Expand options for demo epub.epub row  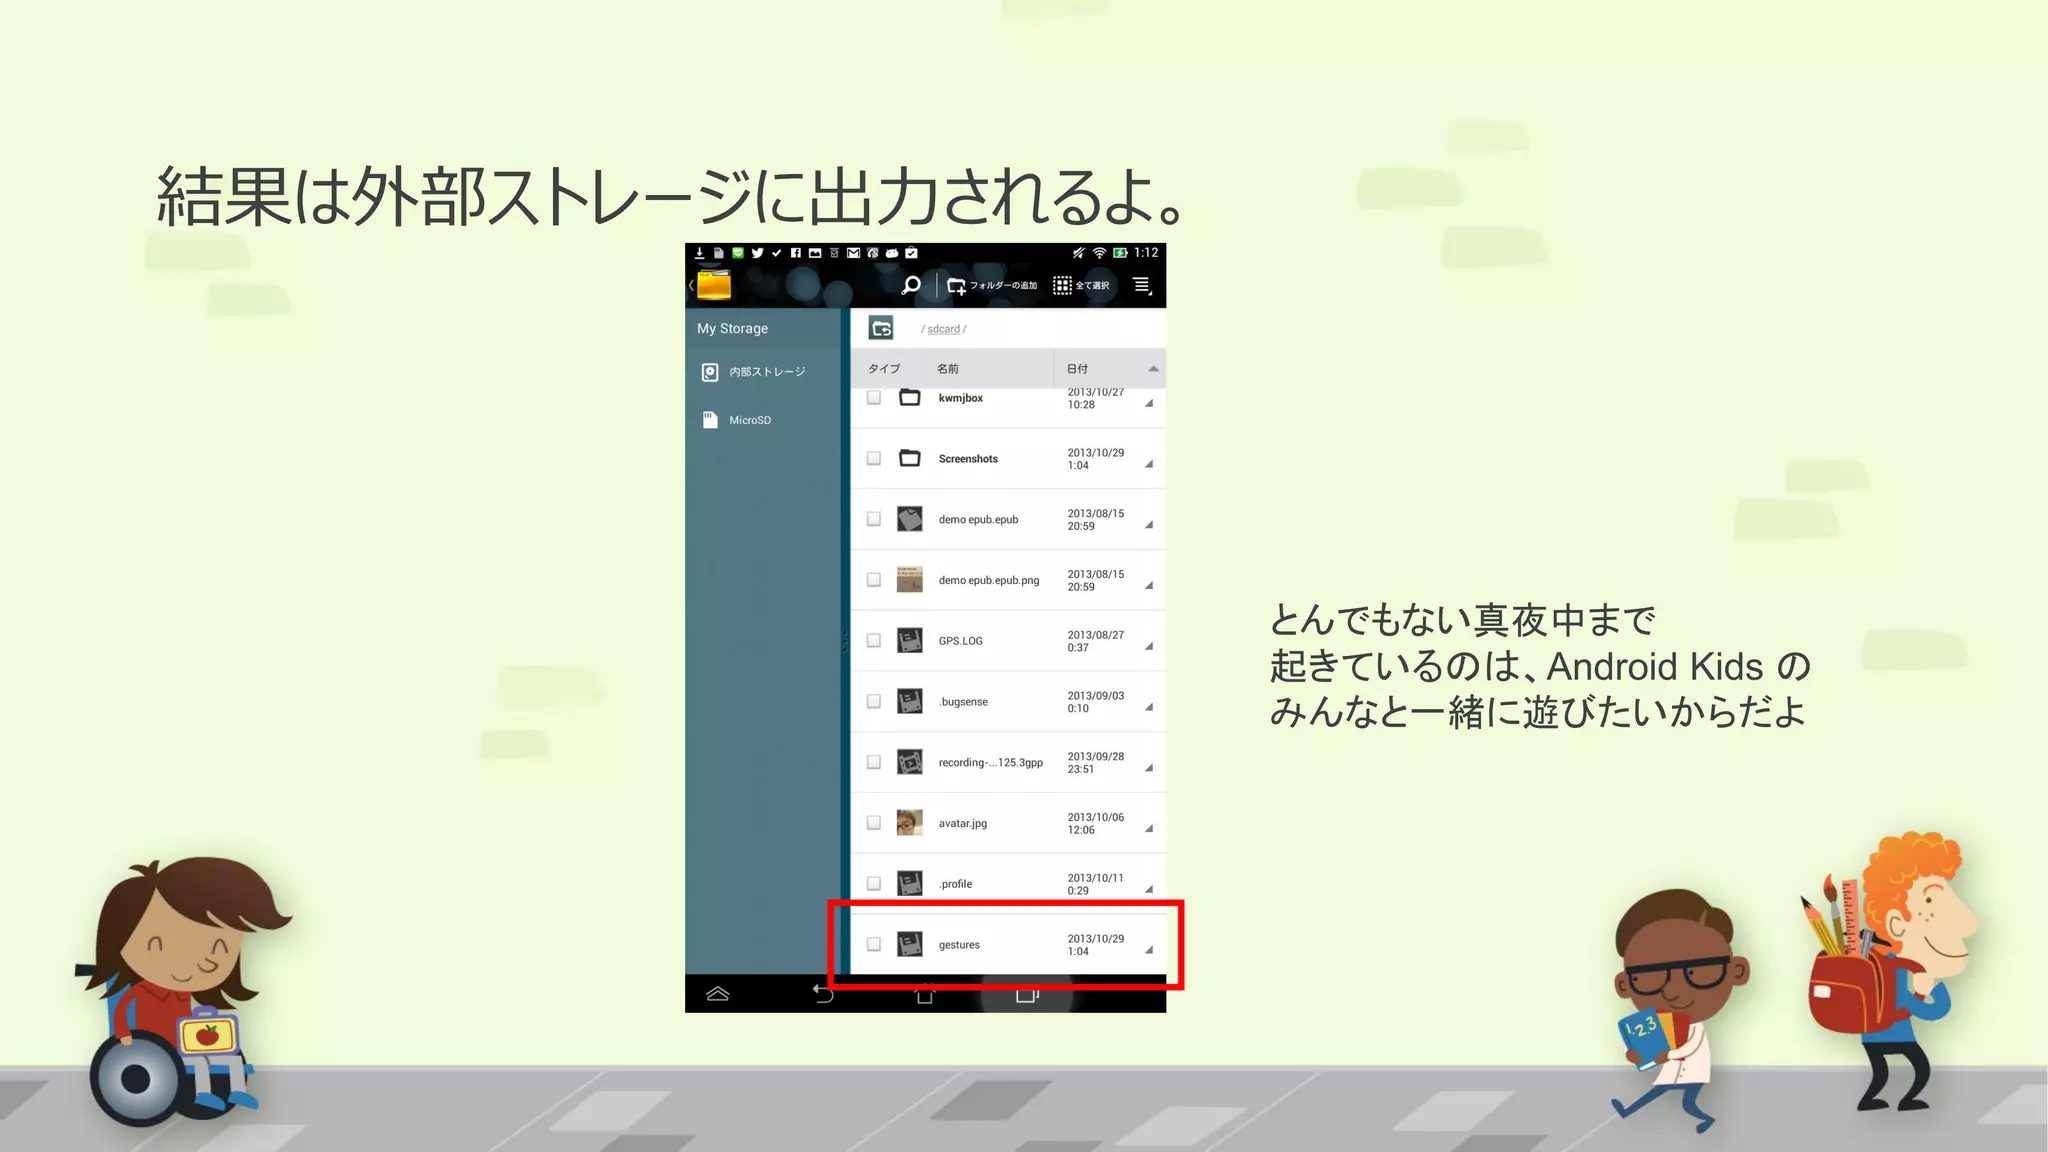pyautogui.click(x=1149, y=525)
